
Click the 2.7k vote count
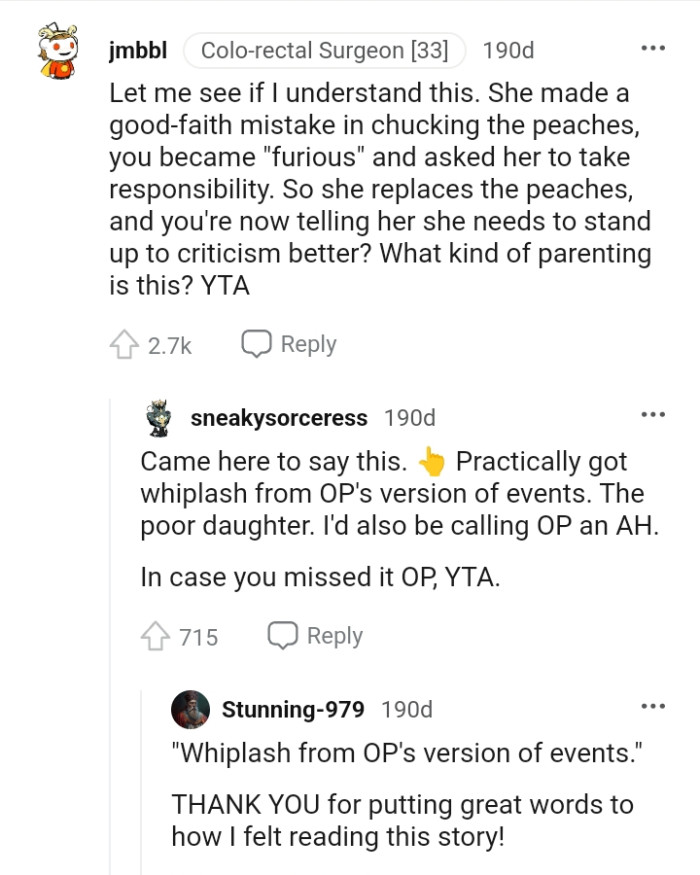tap(170, 345)
